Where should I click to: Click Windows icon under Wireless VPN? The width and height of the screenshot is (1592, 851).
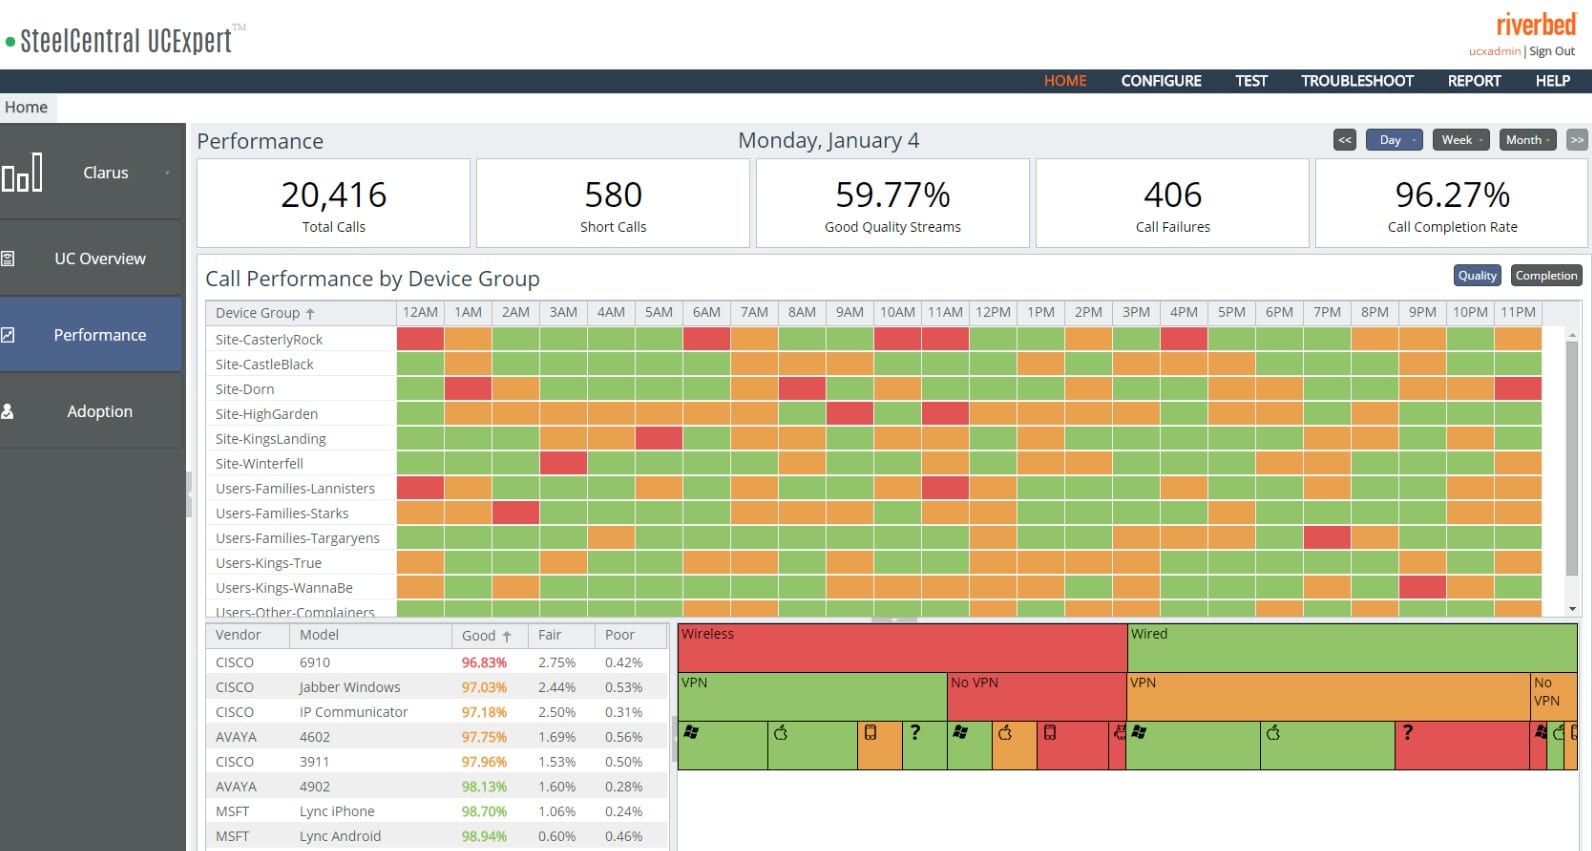(691, 733)
